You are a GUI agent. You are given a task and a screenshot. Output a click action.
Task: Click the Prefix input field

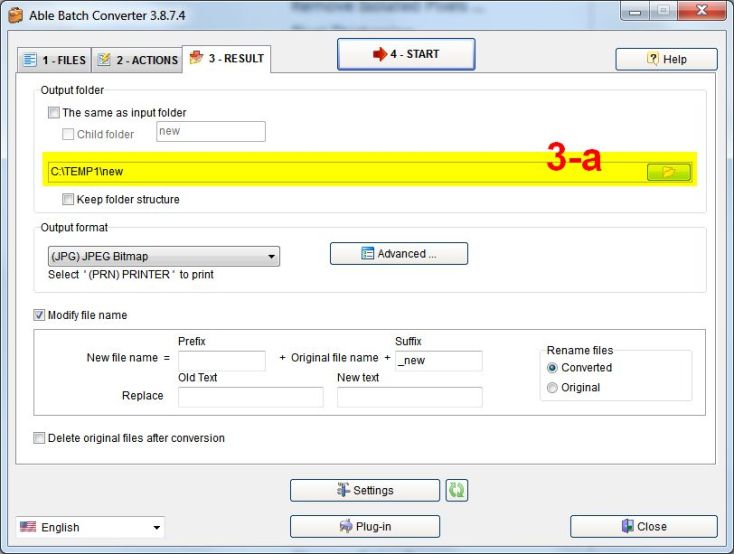[x=222, y=361]
